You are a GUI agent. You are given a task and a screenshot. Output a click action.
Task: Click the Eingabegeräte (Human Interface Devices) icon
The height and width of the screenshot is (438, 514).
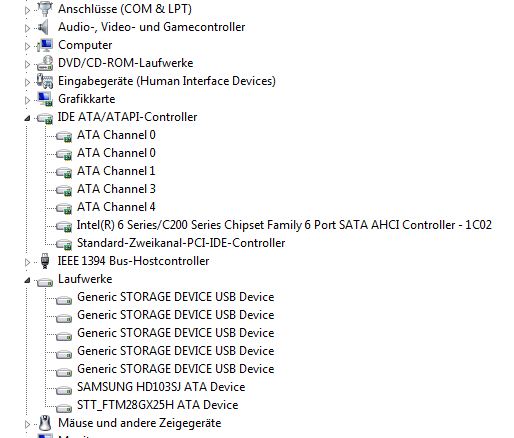tap(45, 81)
